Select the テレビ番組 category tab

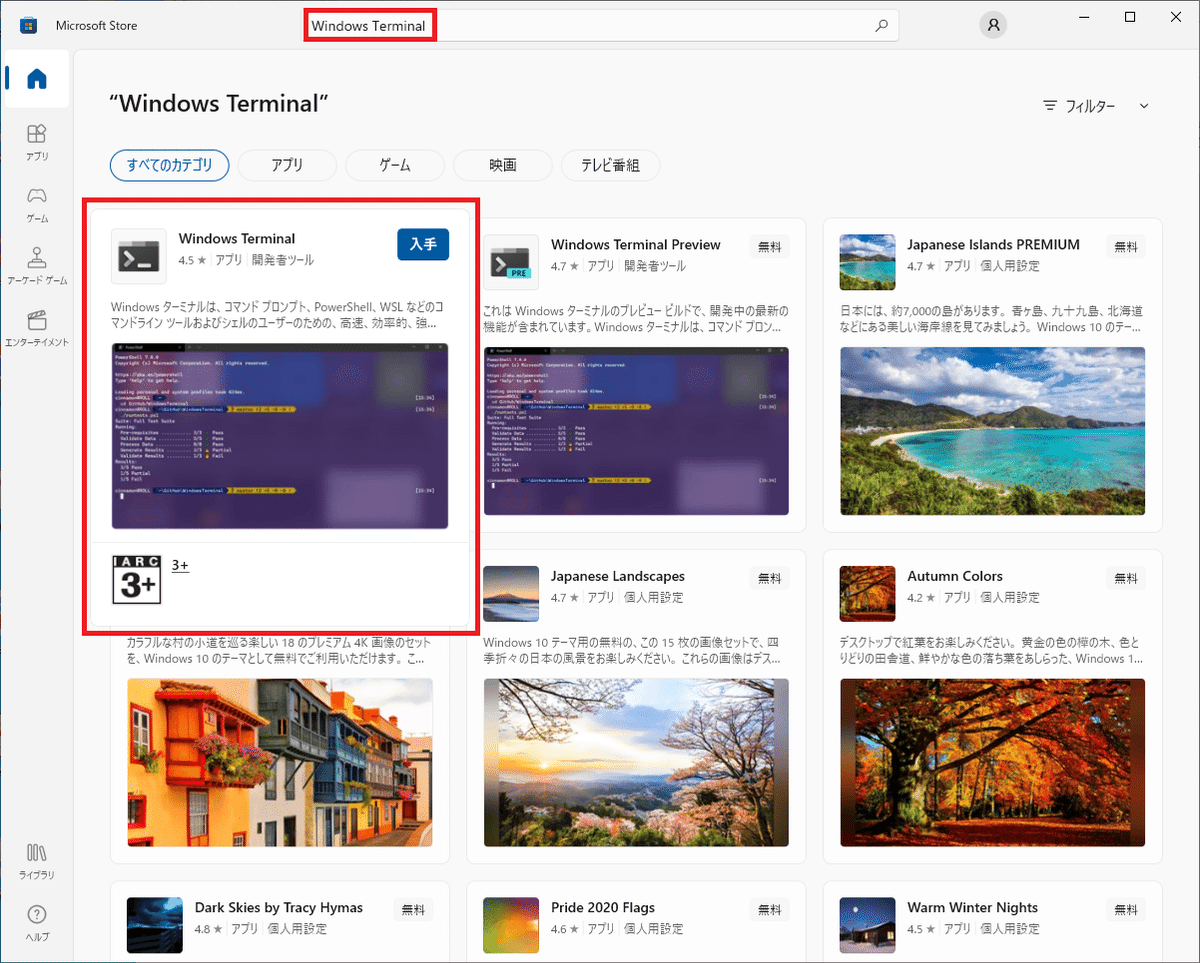(x=610, y=165)
